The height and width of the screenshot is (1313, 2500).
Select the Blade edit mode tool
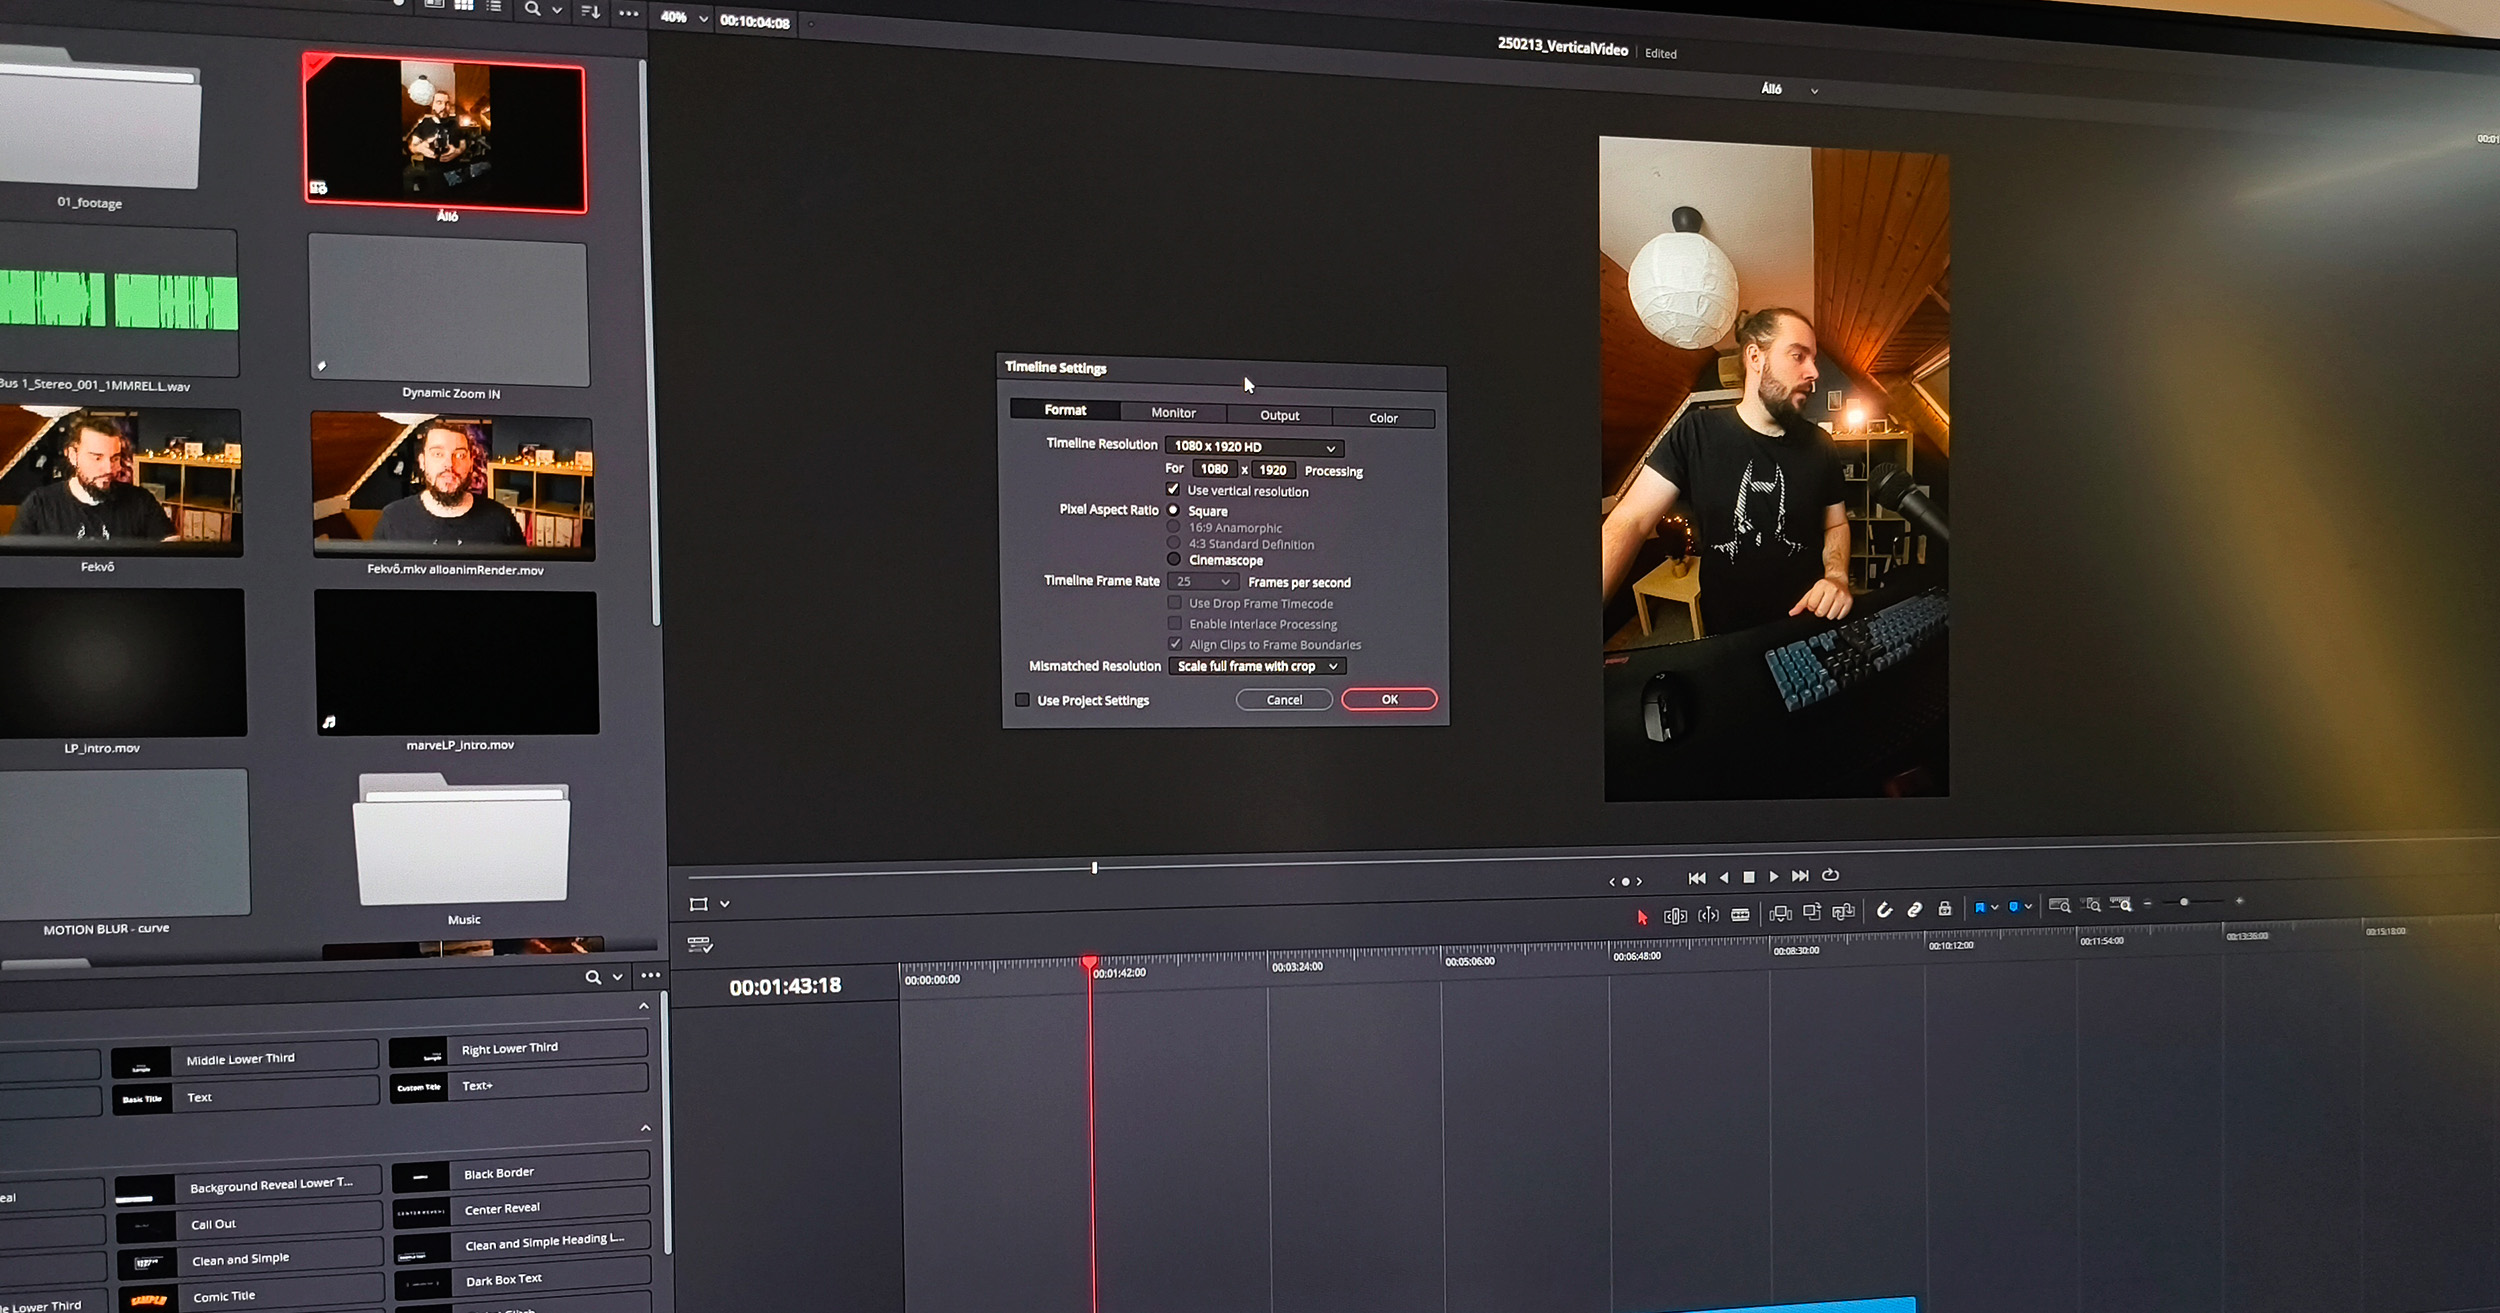(1740, 915)
